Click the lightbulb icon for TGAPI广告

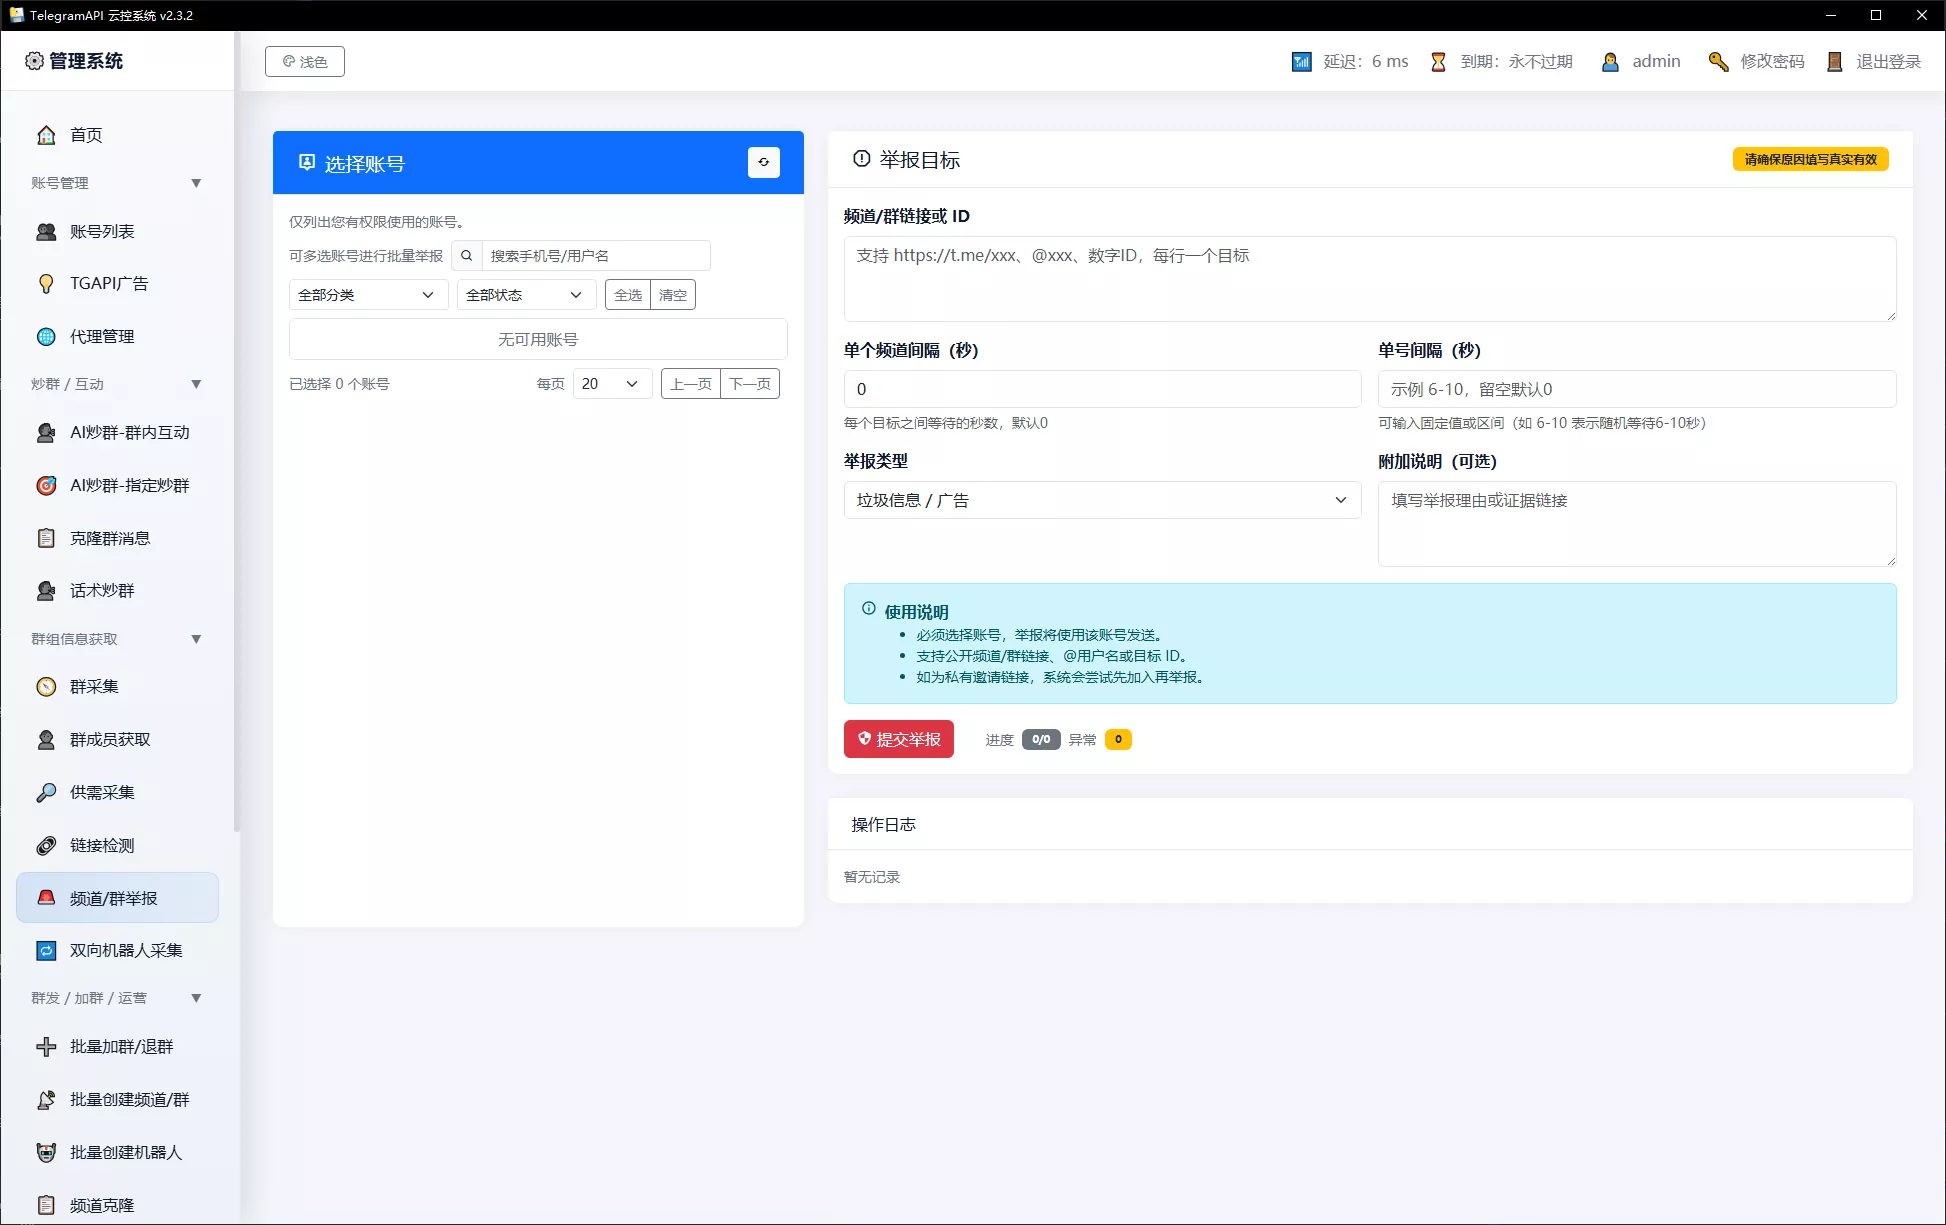coord(46,284)
